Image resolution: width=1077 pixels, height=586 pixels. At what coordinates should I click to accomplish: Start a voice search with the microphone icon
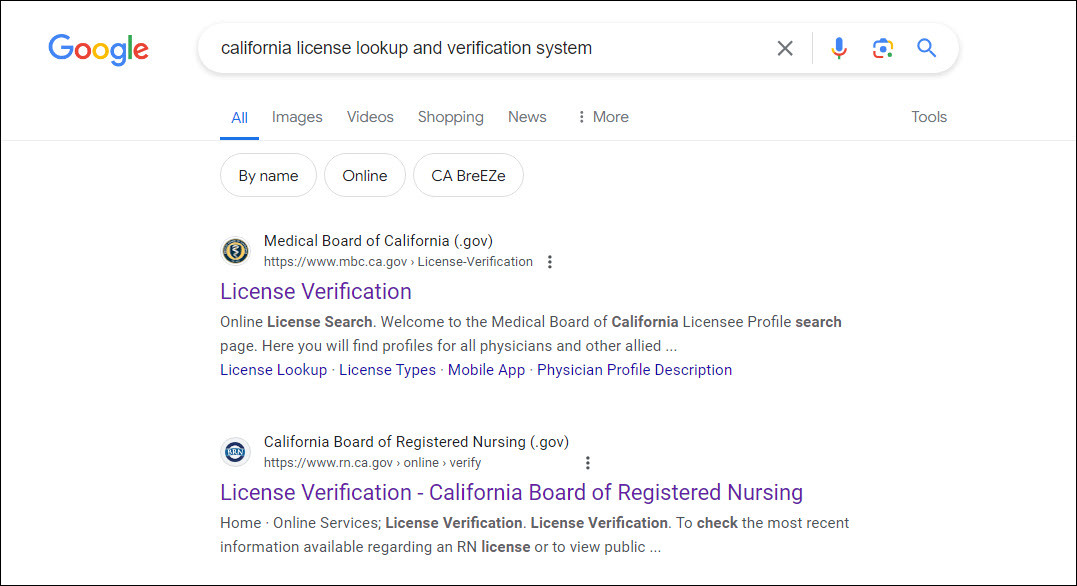point(838,47)
